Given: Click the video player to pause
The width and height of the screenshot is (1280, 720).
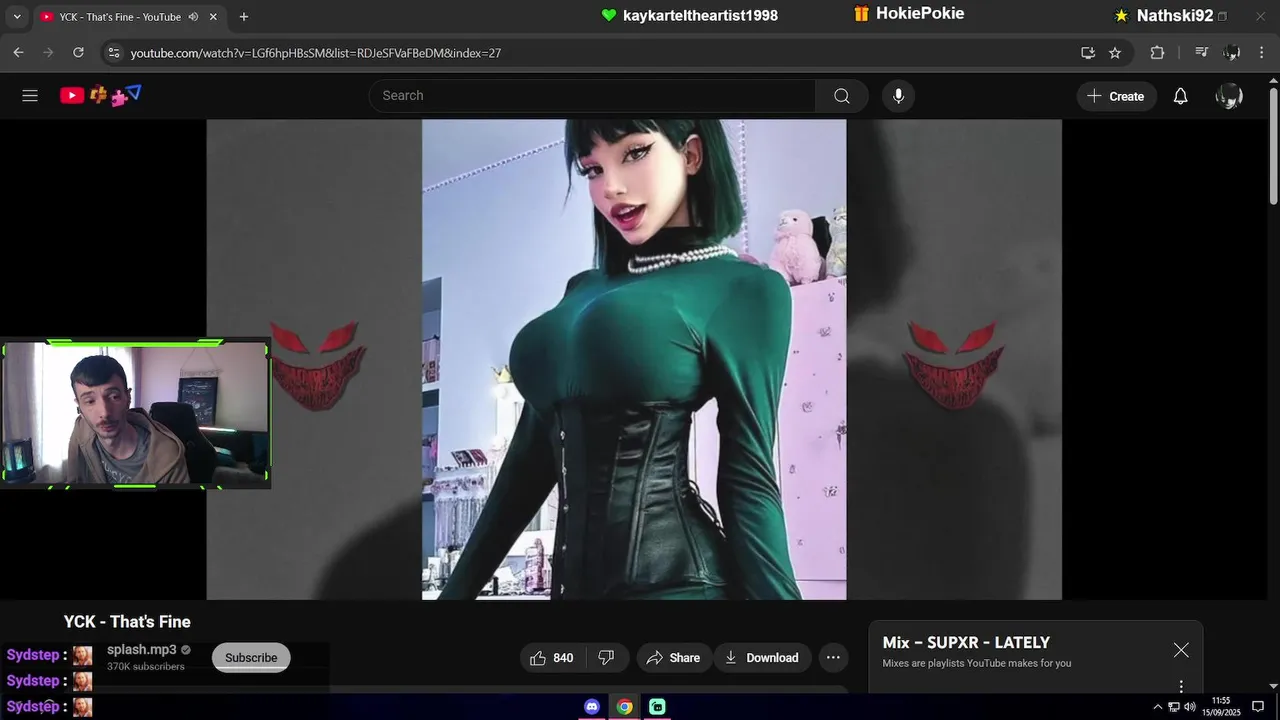Looking at the screenshot, I should pyautogui.click(x=634, y=360).
